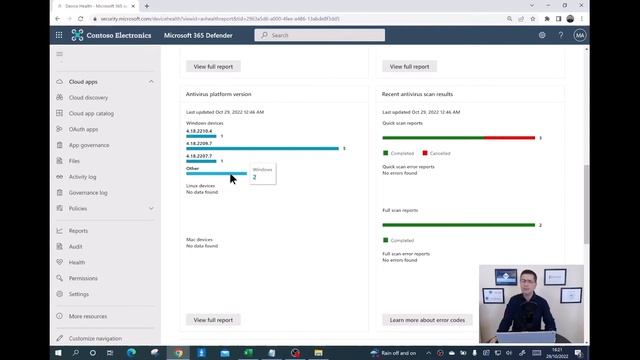Screen dimensions: 640x360
Task: Go to App governance
Action: tap(89, 145)
